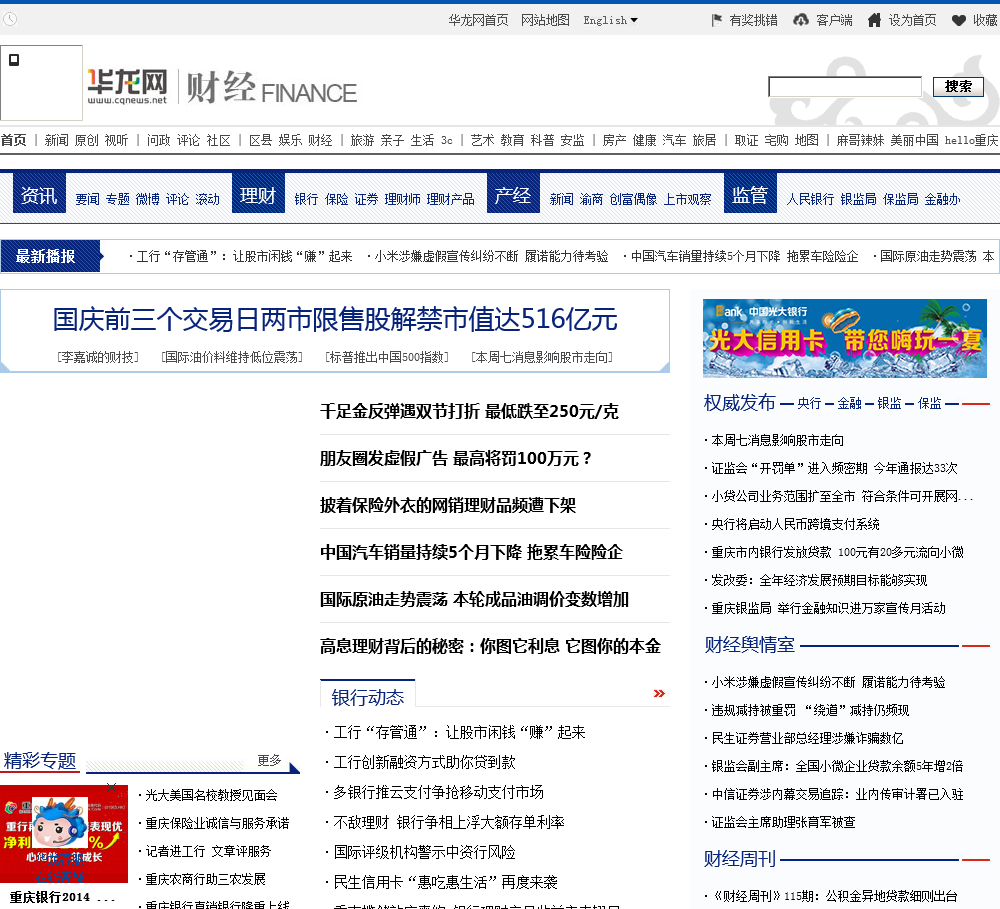Open 上市观察 sub-link
This screenshot has width=1000, height=909.
pyautogui.click(x=688, y=200)
